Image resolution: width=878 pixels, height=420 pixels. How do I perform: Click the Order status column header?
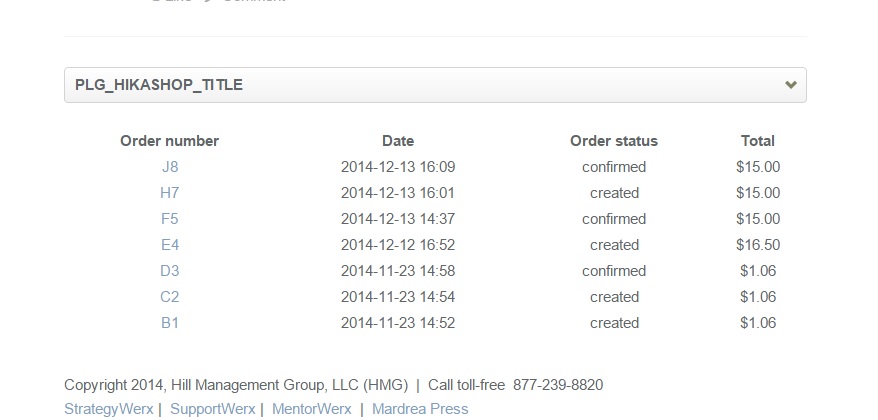click(614, 141)
